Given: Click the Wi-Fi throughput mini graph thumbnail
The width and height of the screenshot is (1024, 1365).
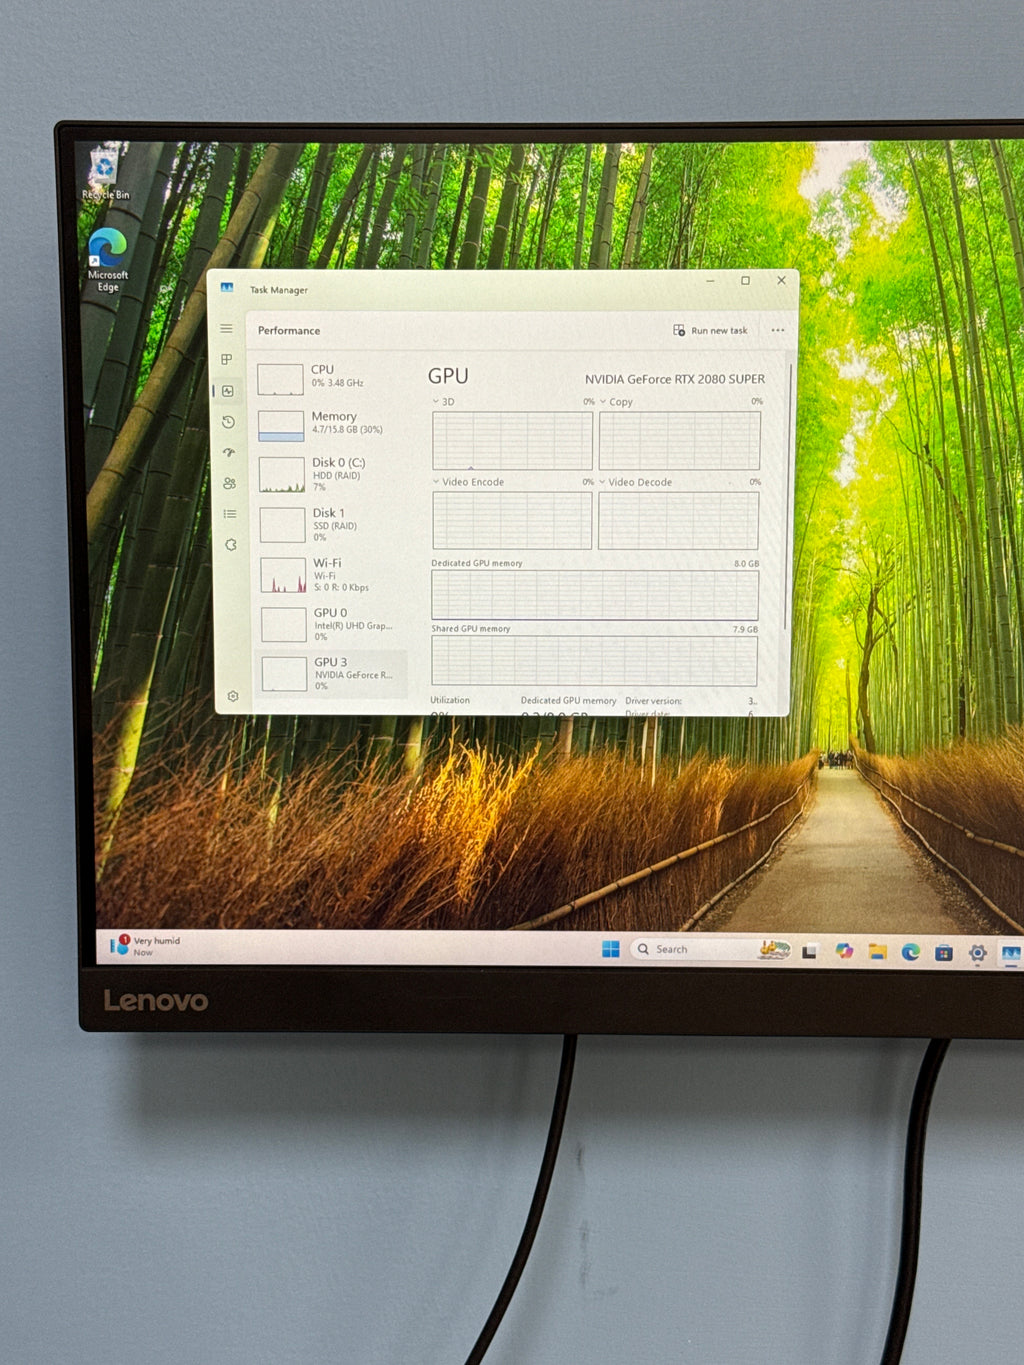Looking at the screenshot, I should point(283,576).
